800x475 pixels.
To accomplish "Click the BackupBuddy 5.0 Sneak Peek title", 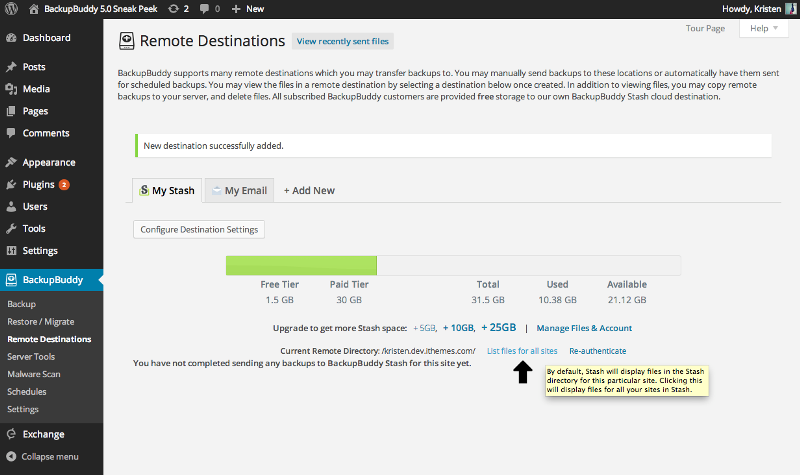I will pos(101,9).
